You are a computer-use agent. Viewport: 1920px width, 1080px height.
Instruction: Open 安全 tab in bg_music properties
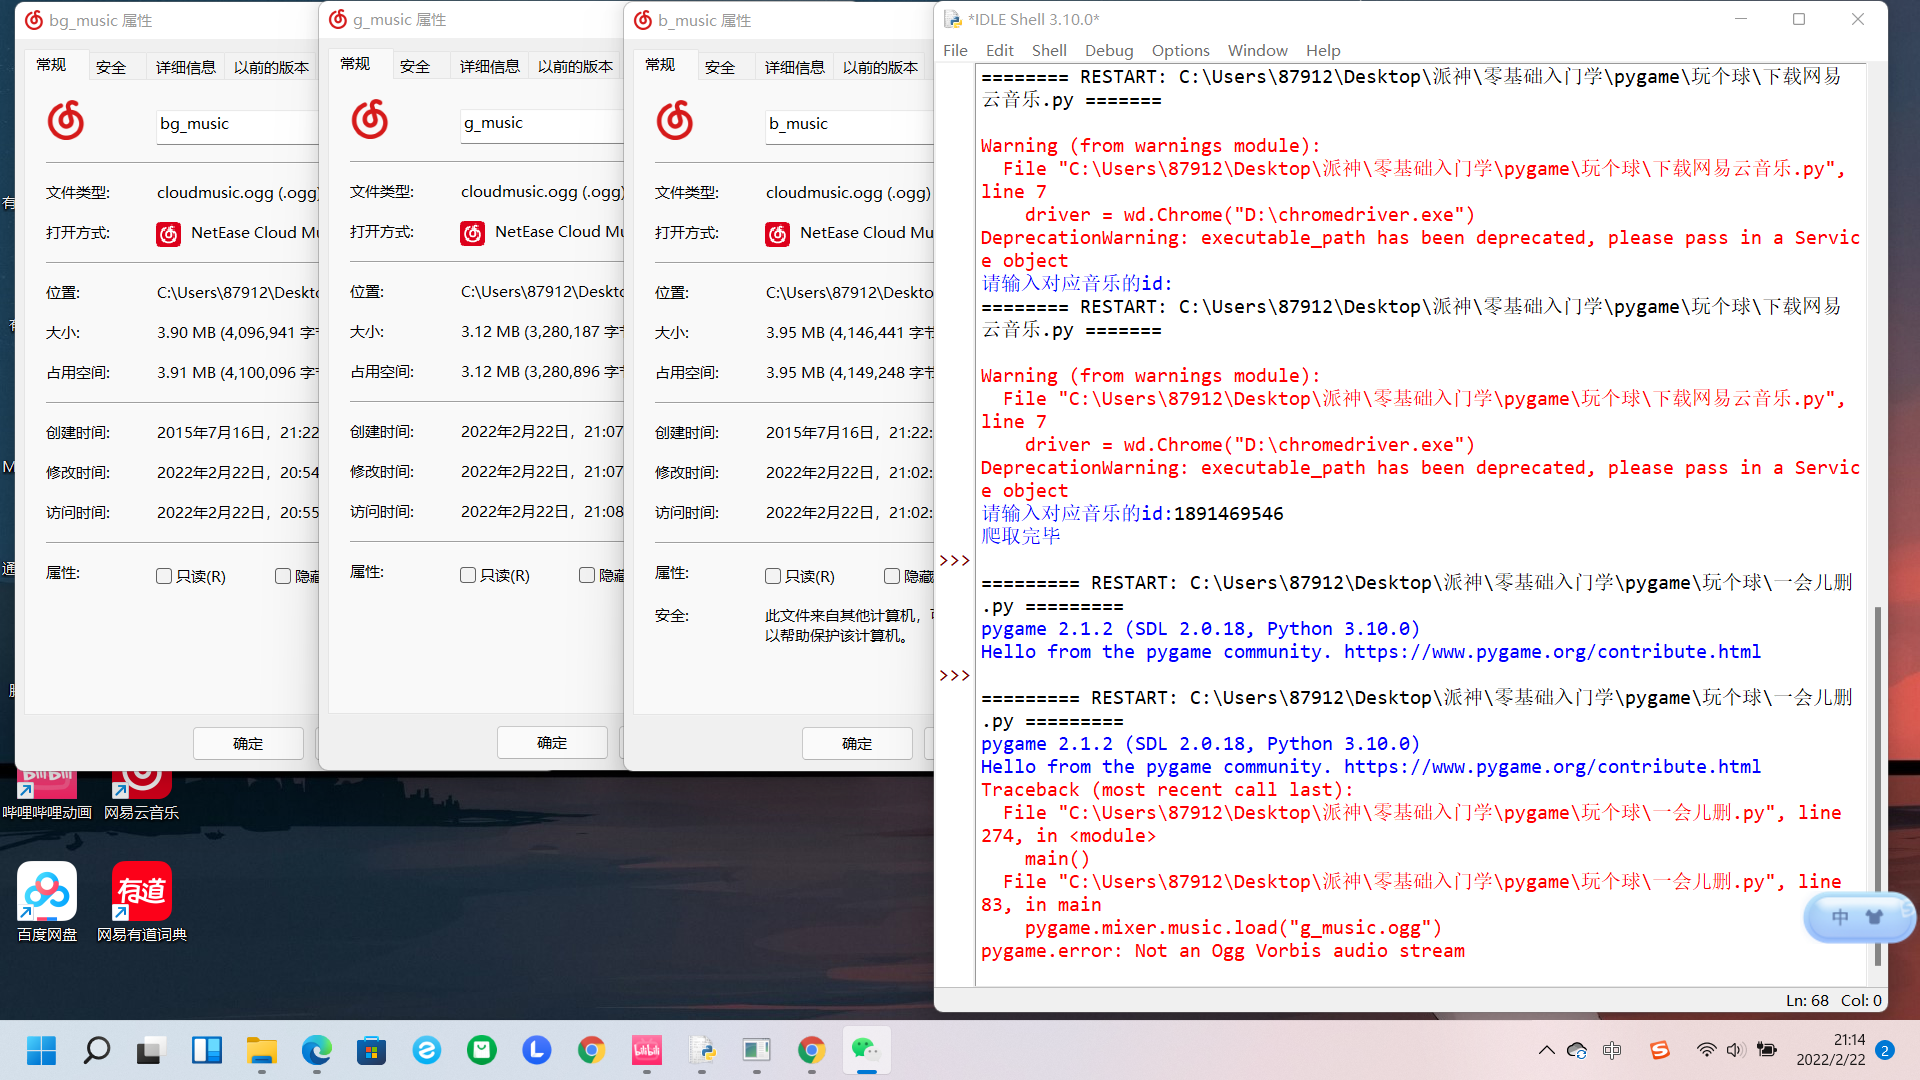[x=111, y=67]
